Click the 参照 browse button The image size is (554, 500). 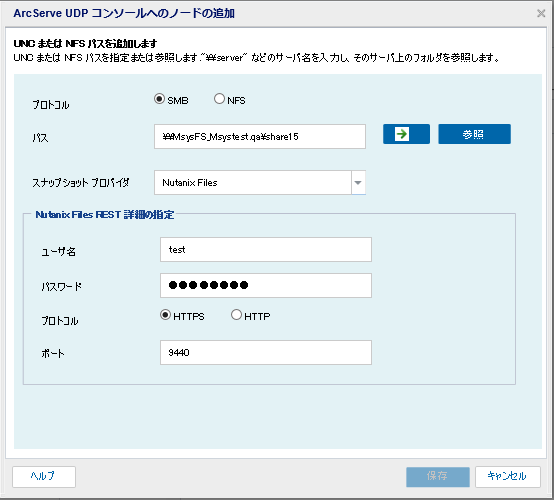point(475,134)
